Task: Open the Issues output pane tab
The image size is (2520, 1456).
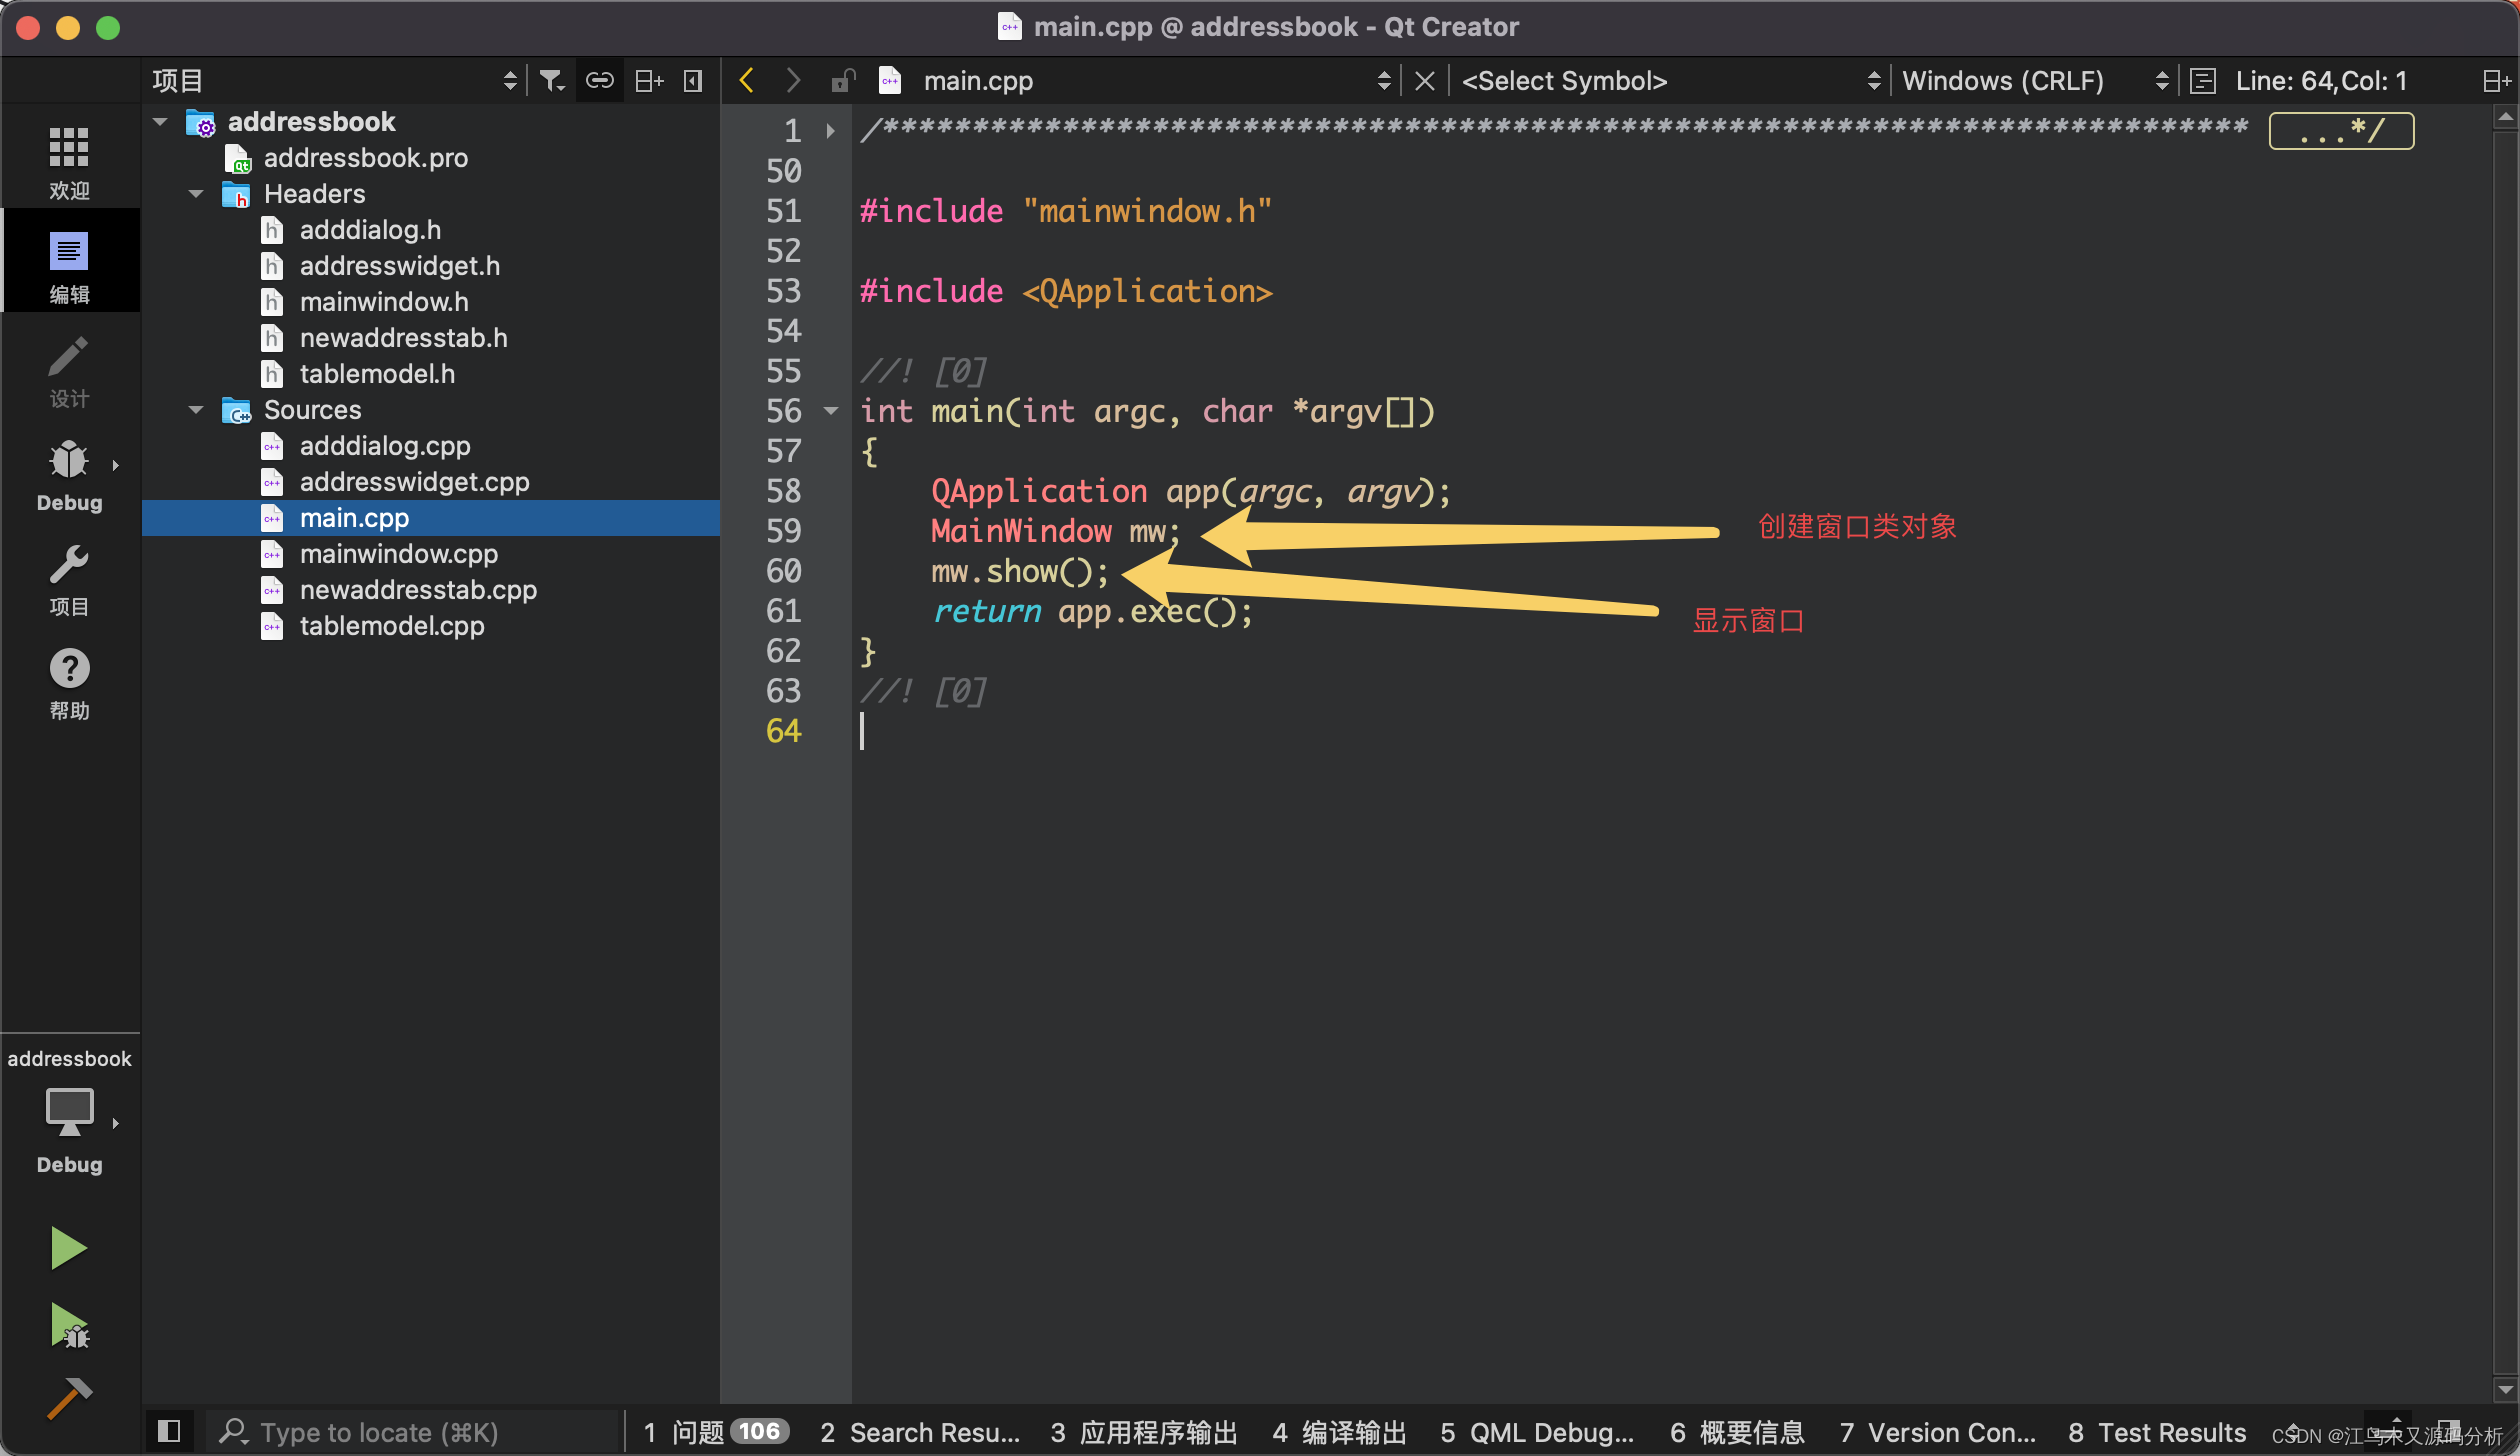Action: [714, 1432]
